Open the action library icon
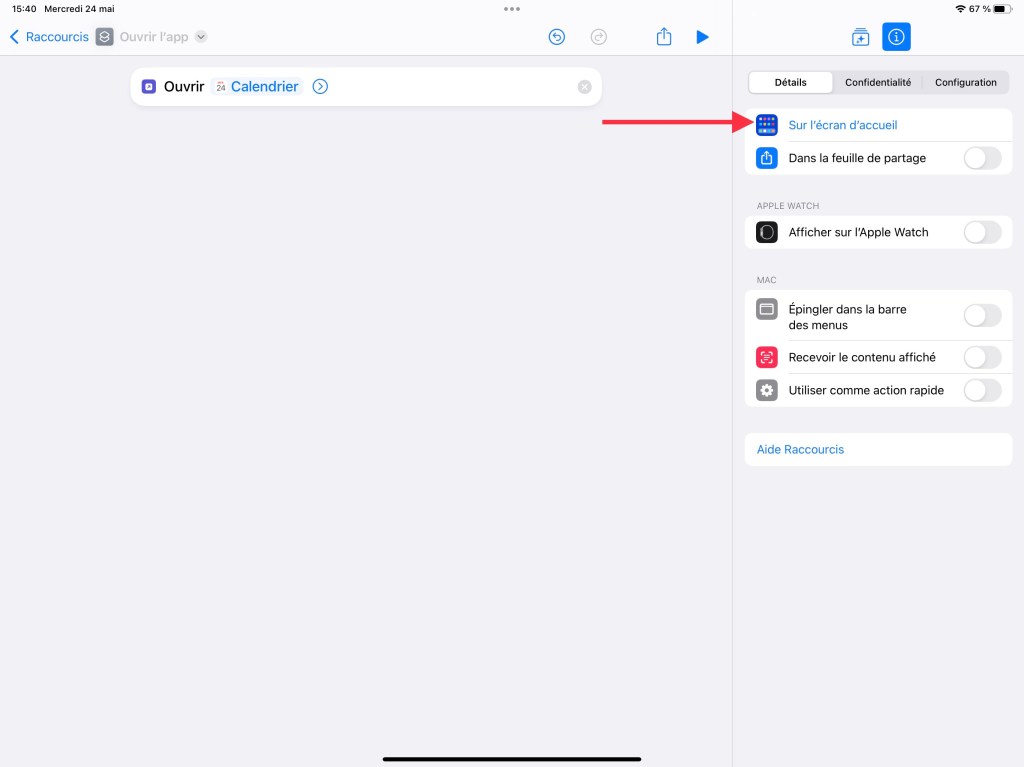Viewport: 1024px width, 767px height. (x=860, y=37)
